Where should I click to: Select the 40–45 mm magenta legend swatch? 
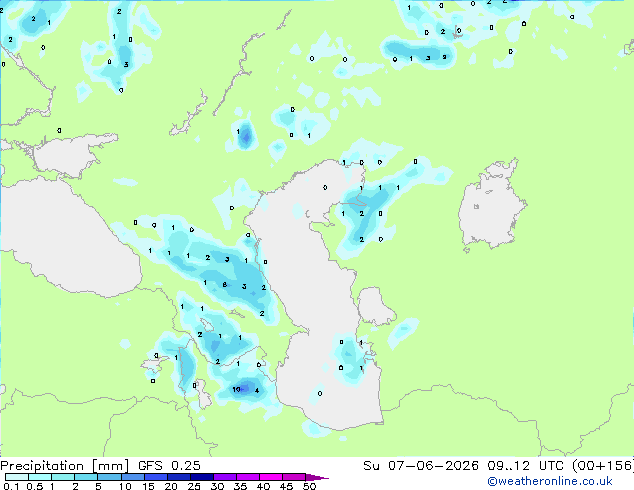271,477
